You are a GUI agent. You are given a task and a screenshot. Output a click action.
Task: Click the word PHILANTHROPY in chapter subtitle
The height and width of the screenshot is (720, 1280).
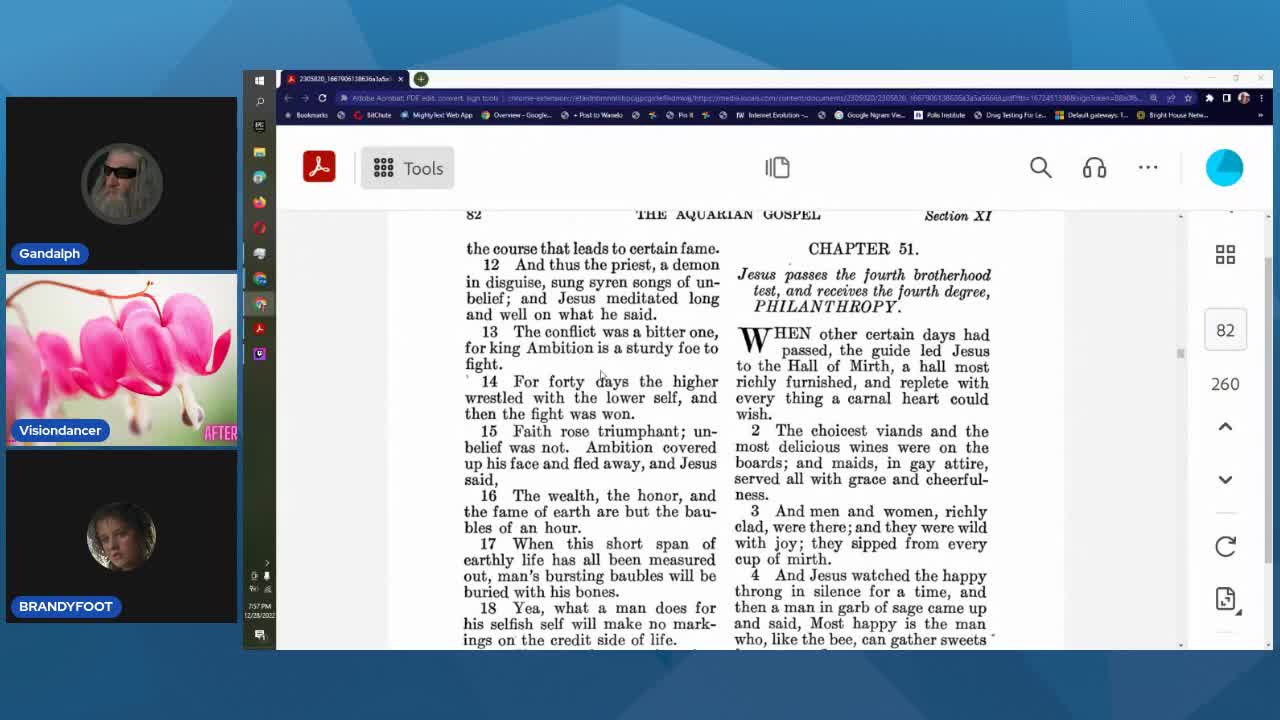(x=826, y=307)
